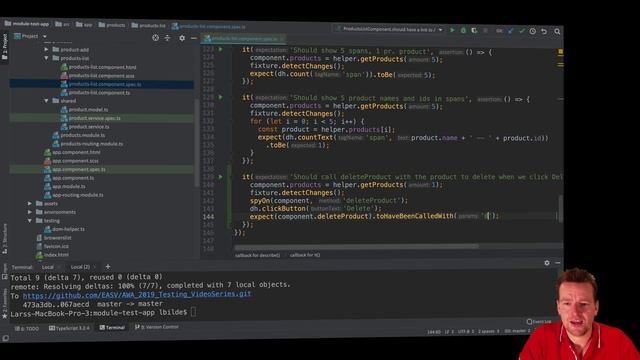Open Favorites side panel star
640x360 pixels.
click(5, 316)
